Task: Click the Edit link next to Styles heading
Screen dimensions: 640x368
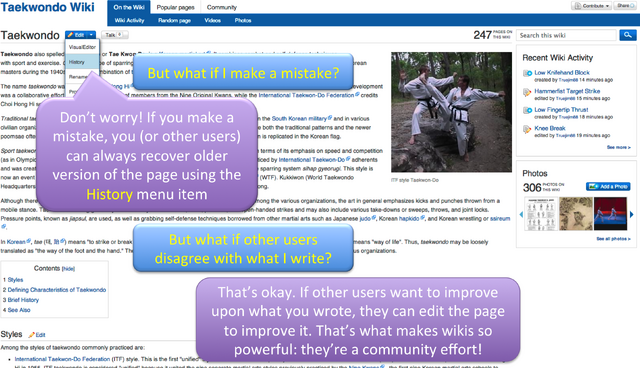Action: tap(37, 335)
